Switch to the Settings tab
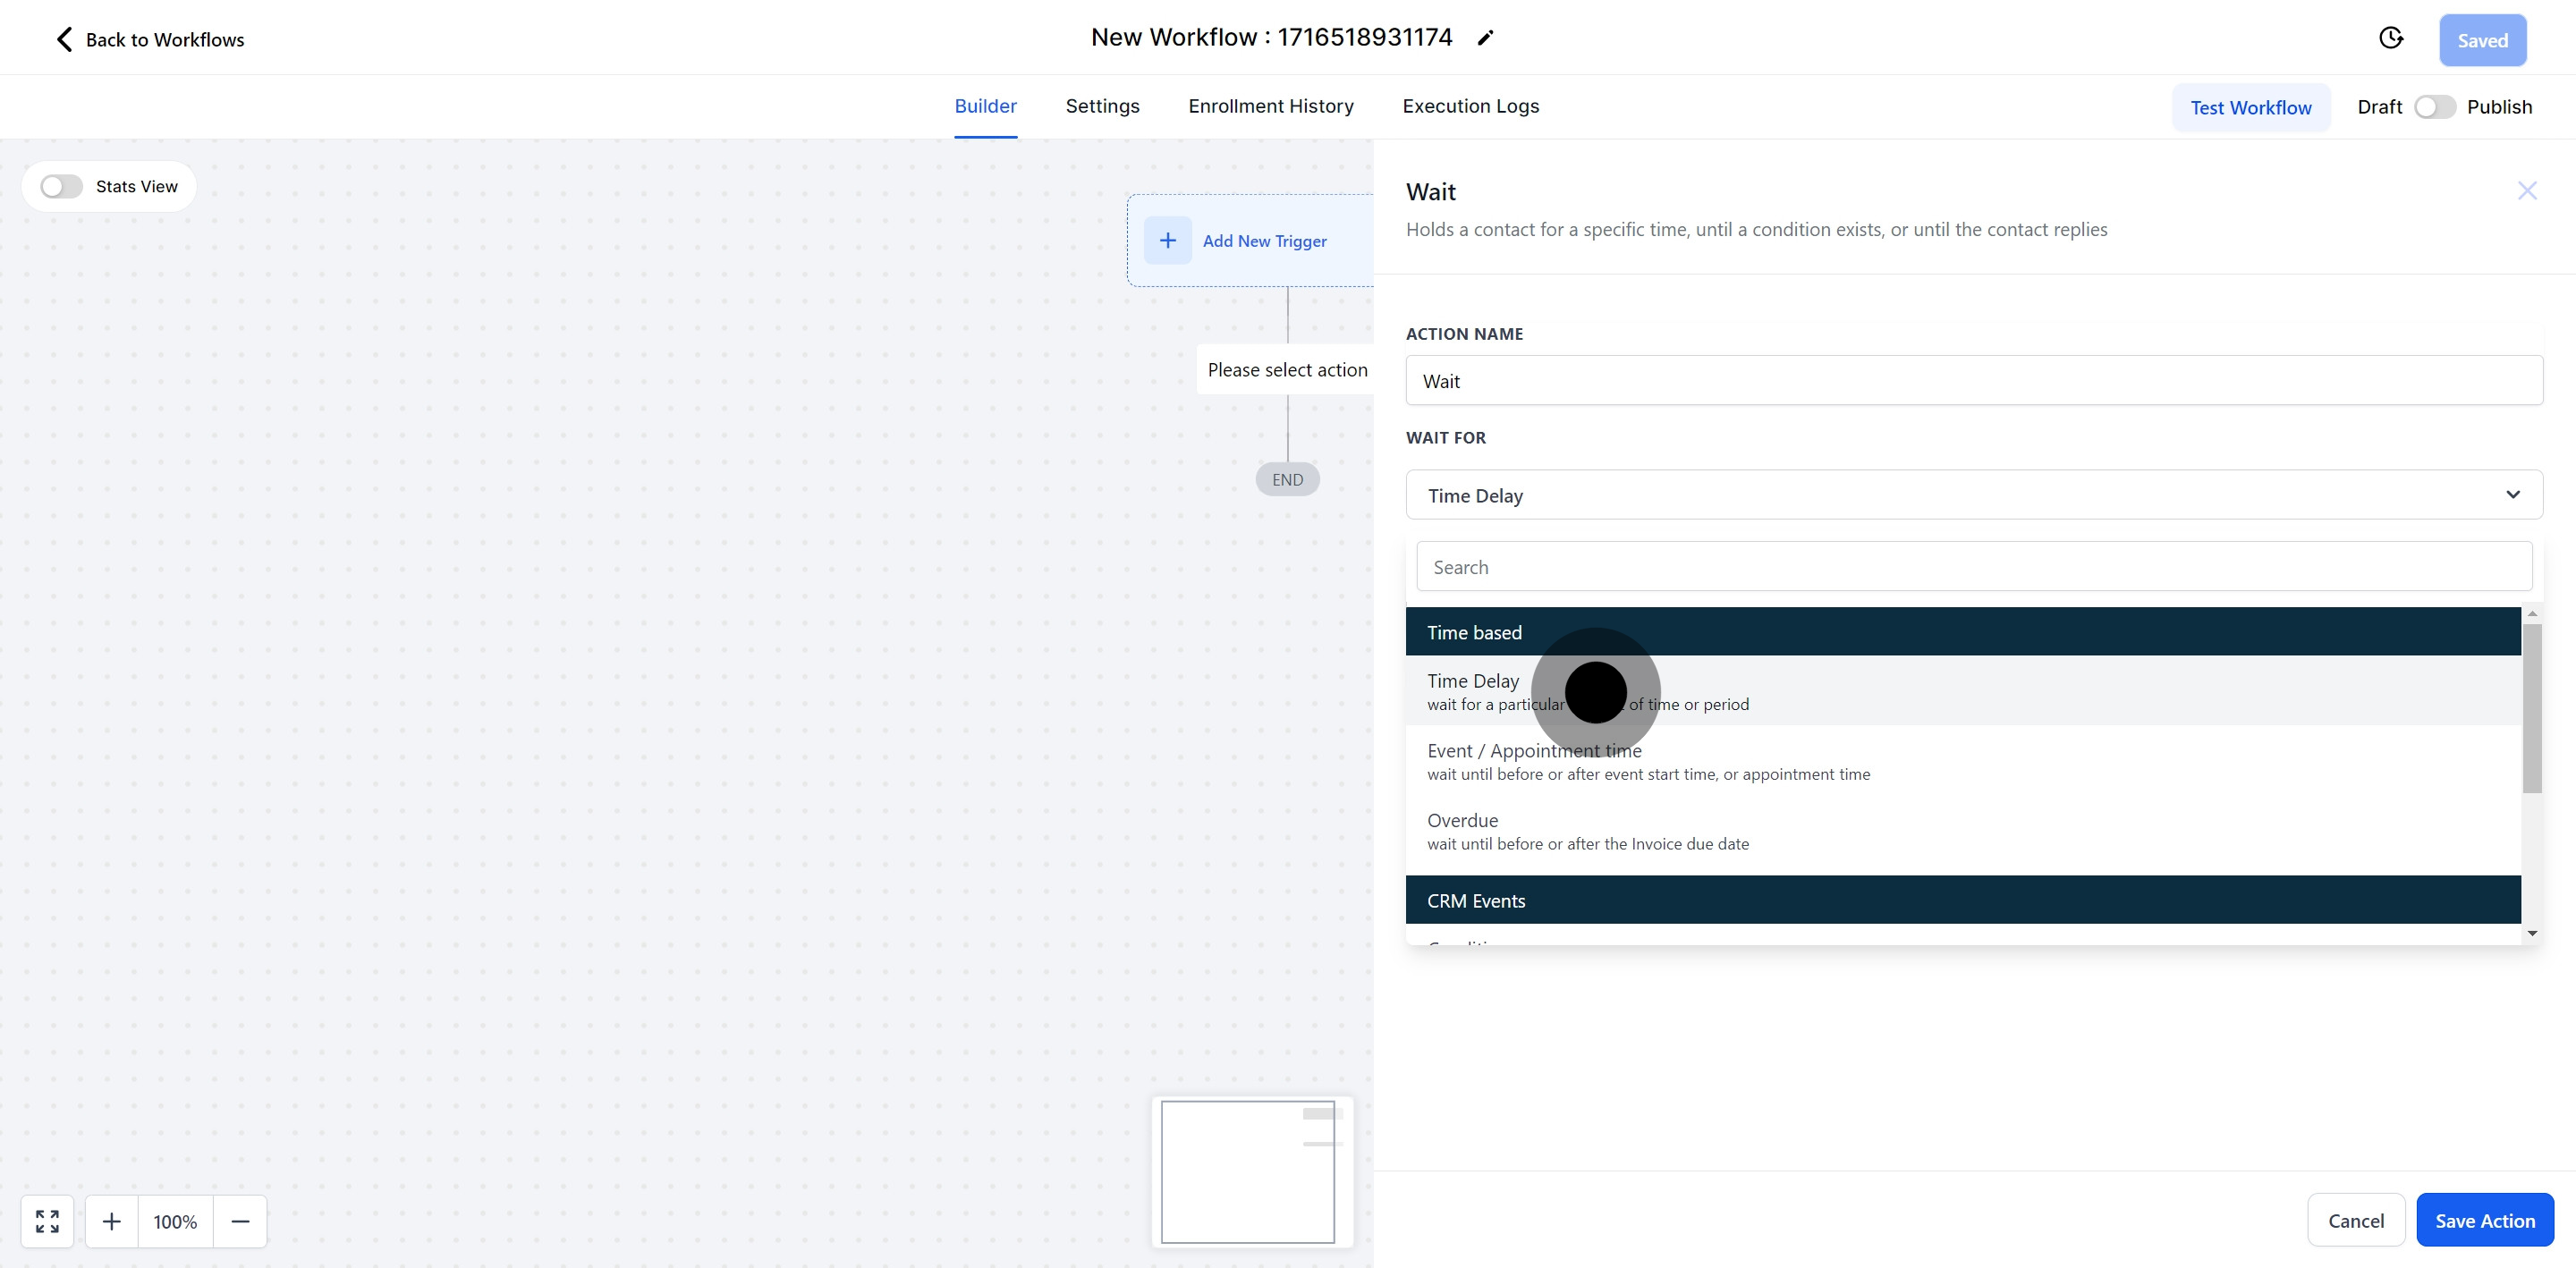This screenshot has height=1268, width=2576. click(x=1102, y=106)
